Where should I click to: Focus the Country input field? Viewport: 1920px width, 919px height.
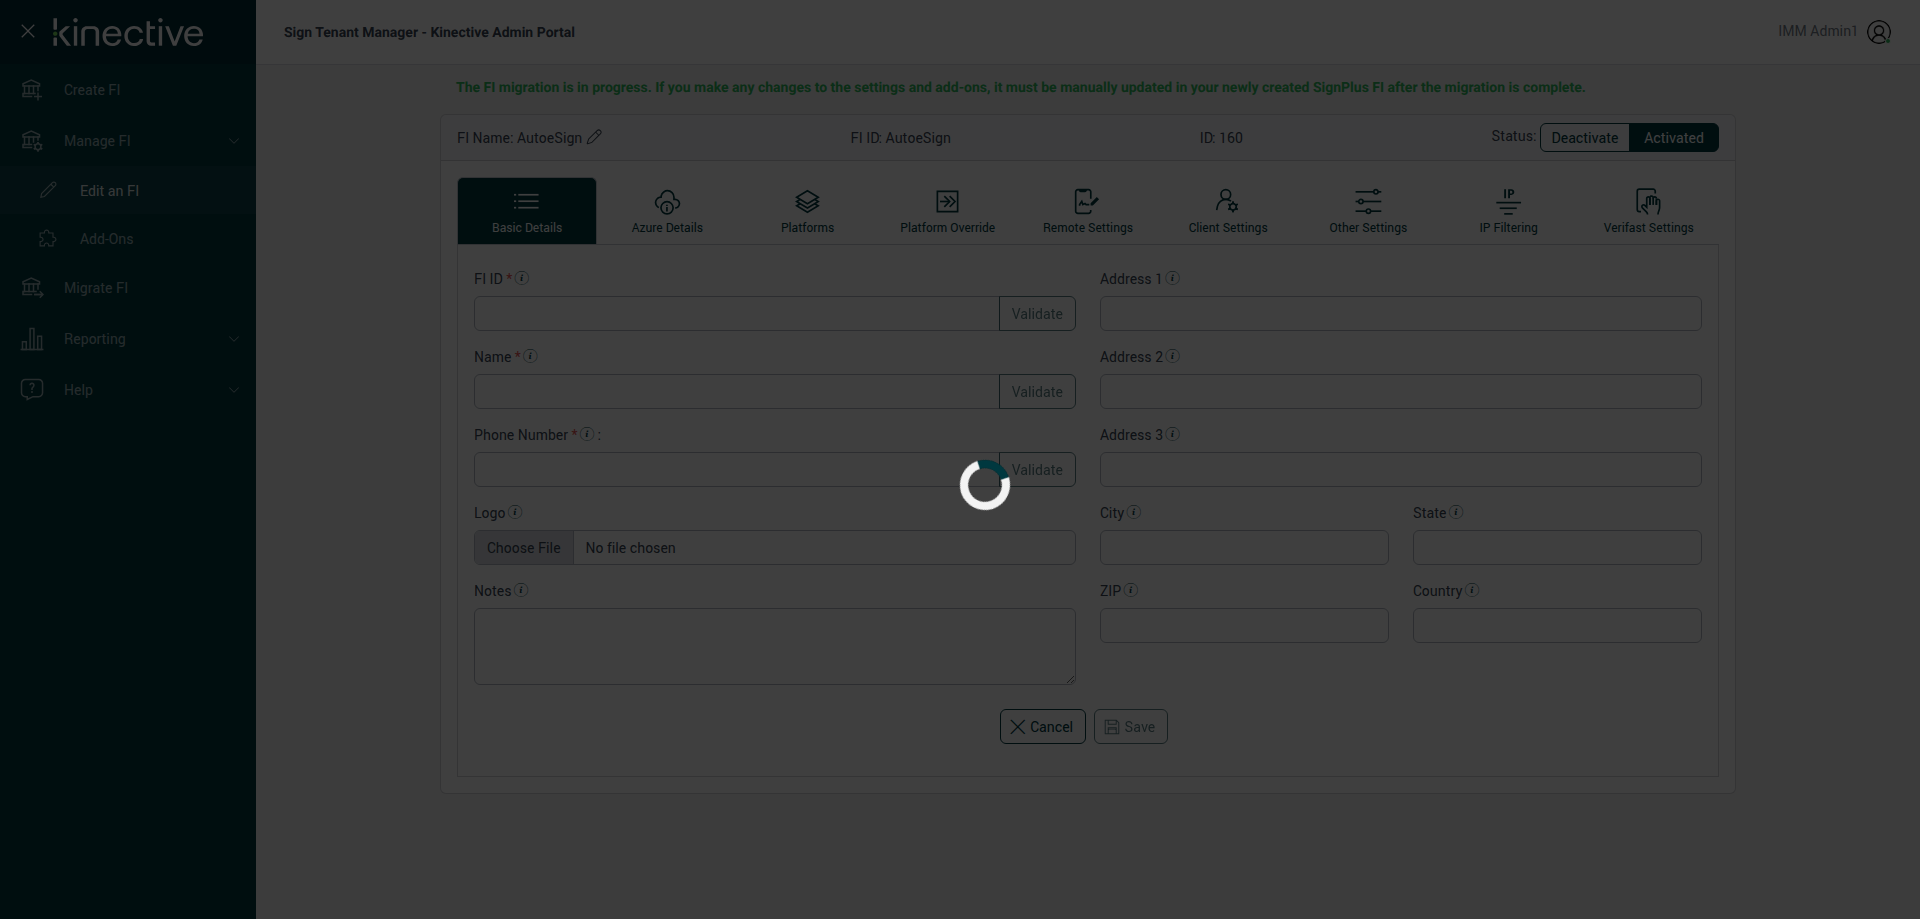tap(1557, 626)
